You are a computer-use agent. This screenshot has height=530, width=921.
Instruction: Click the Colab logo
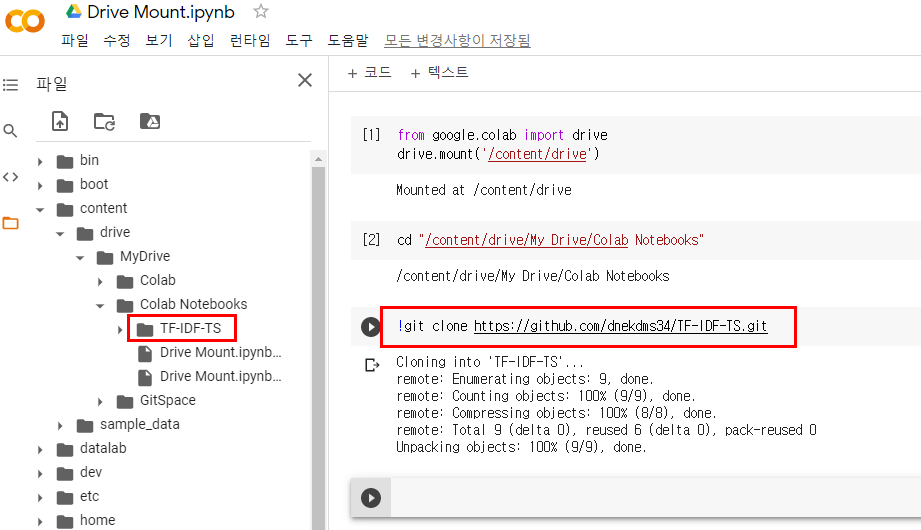click(x=25, y=22)
